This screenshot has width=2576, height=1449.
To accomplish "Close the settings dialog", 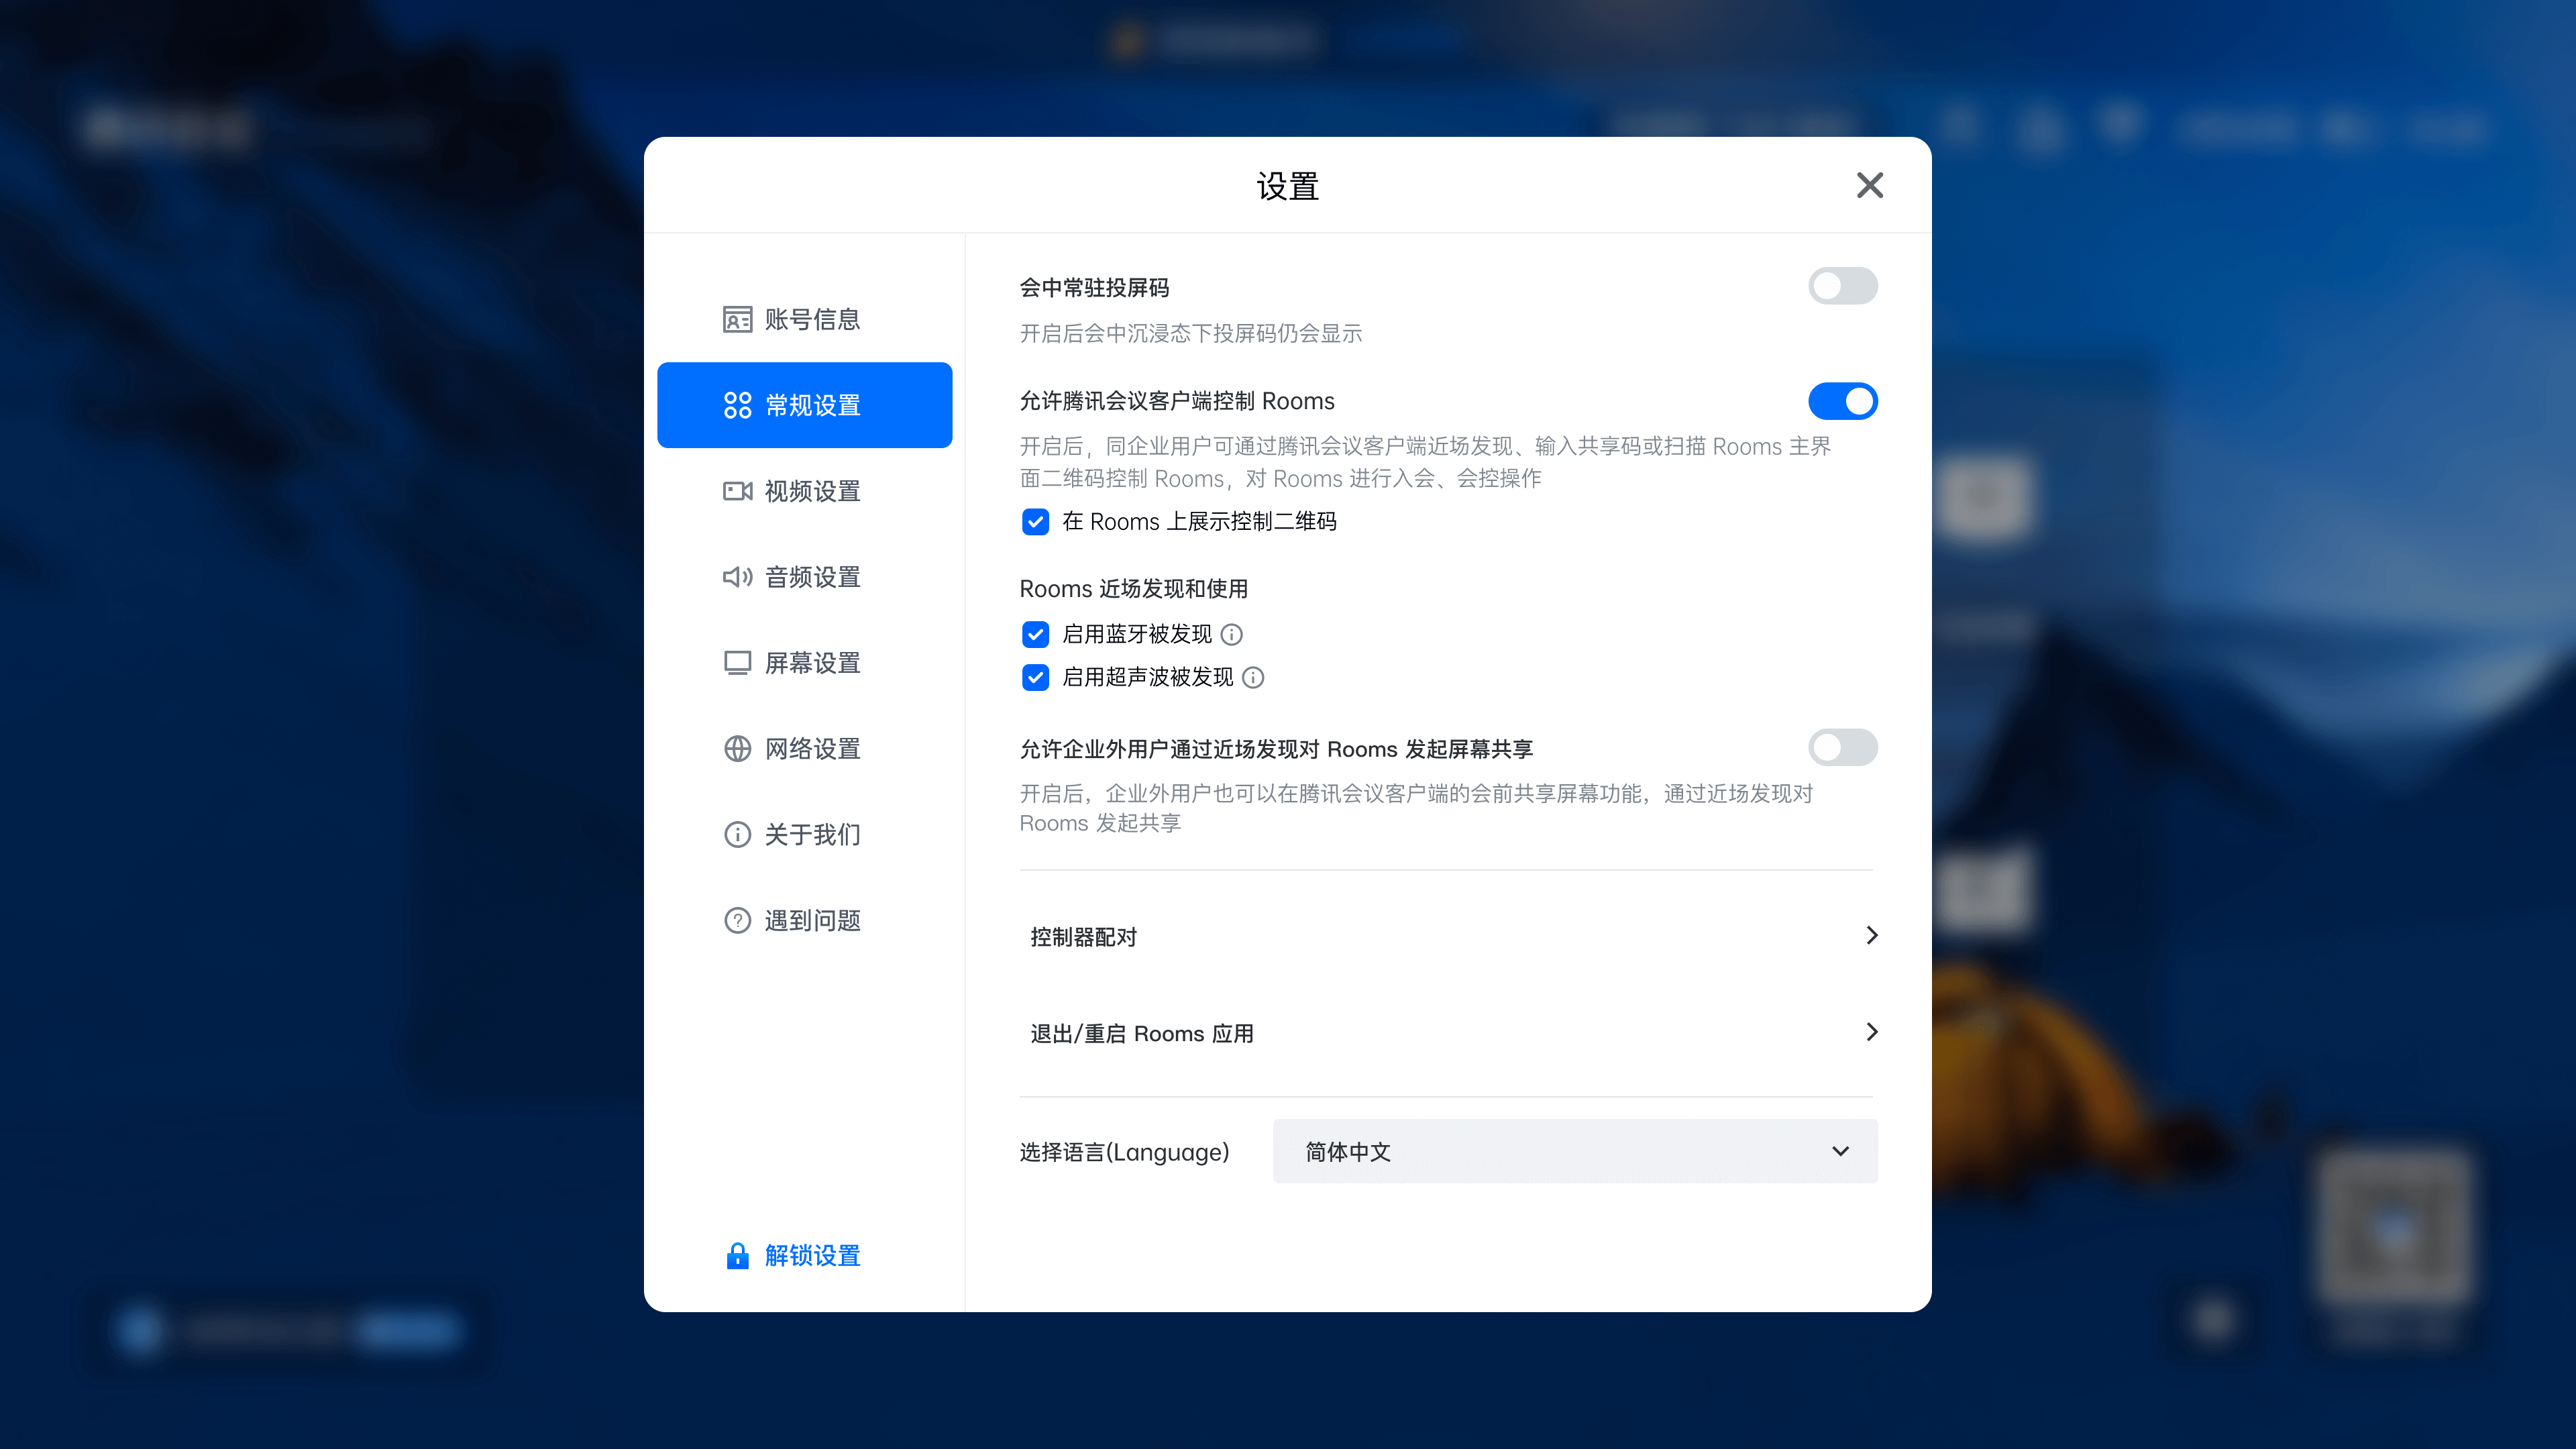I will [1869, 185].
